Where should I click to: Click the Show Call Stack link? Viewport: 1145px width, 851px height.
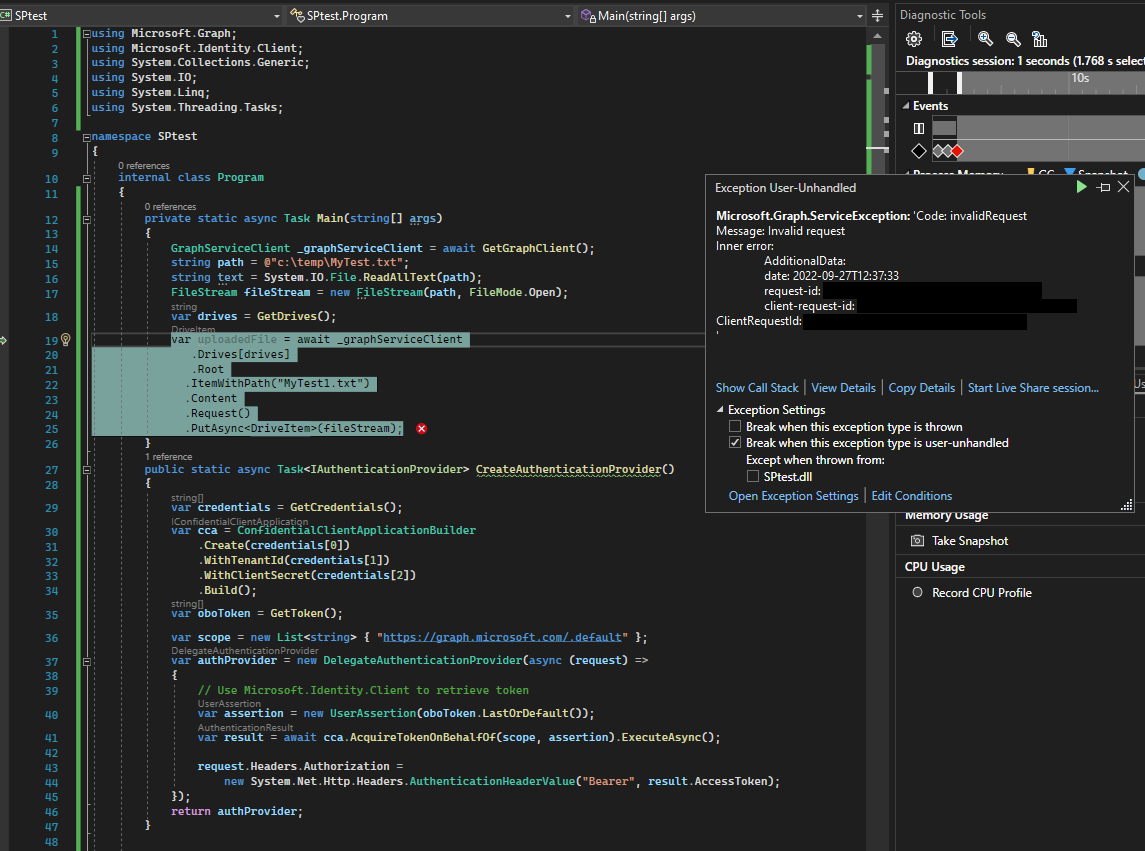(x=757, y=388)
